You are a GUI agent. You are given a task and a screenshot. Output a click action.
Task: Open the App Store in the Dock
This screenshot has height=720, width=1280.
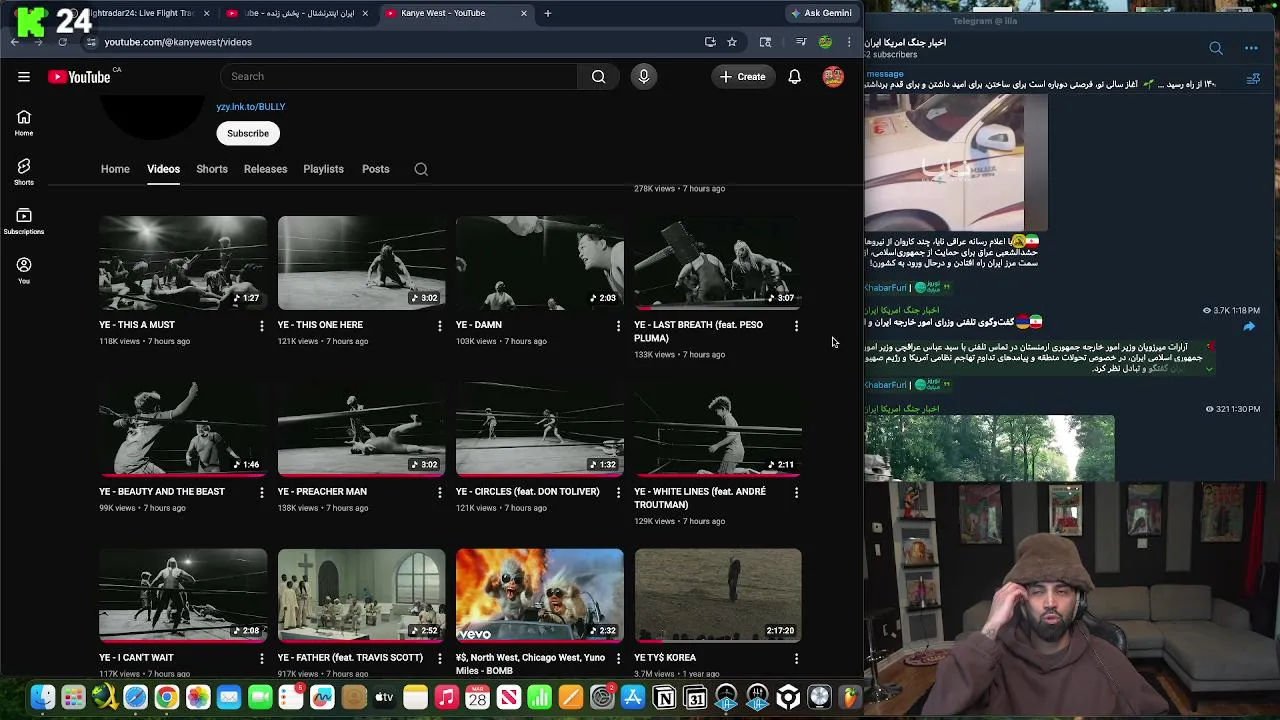click(633, 698)
